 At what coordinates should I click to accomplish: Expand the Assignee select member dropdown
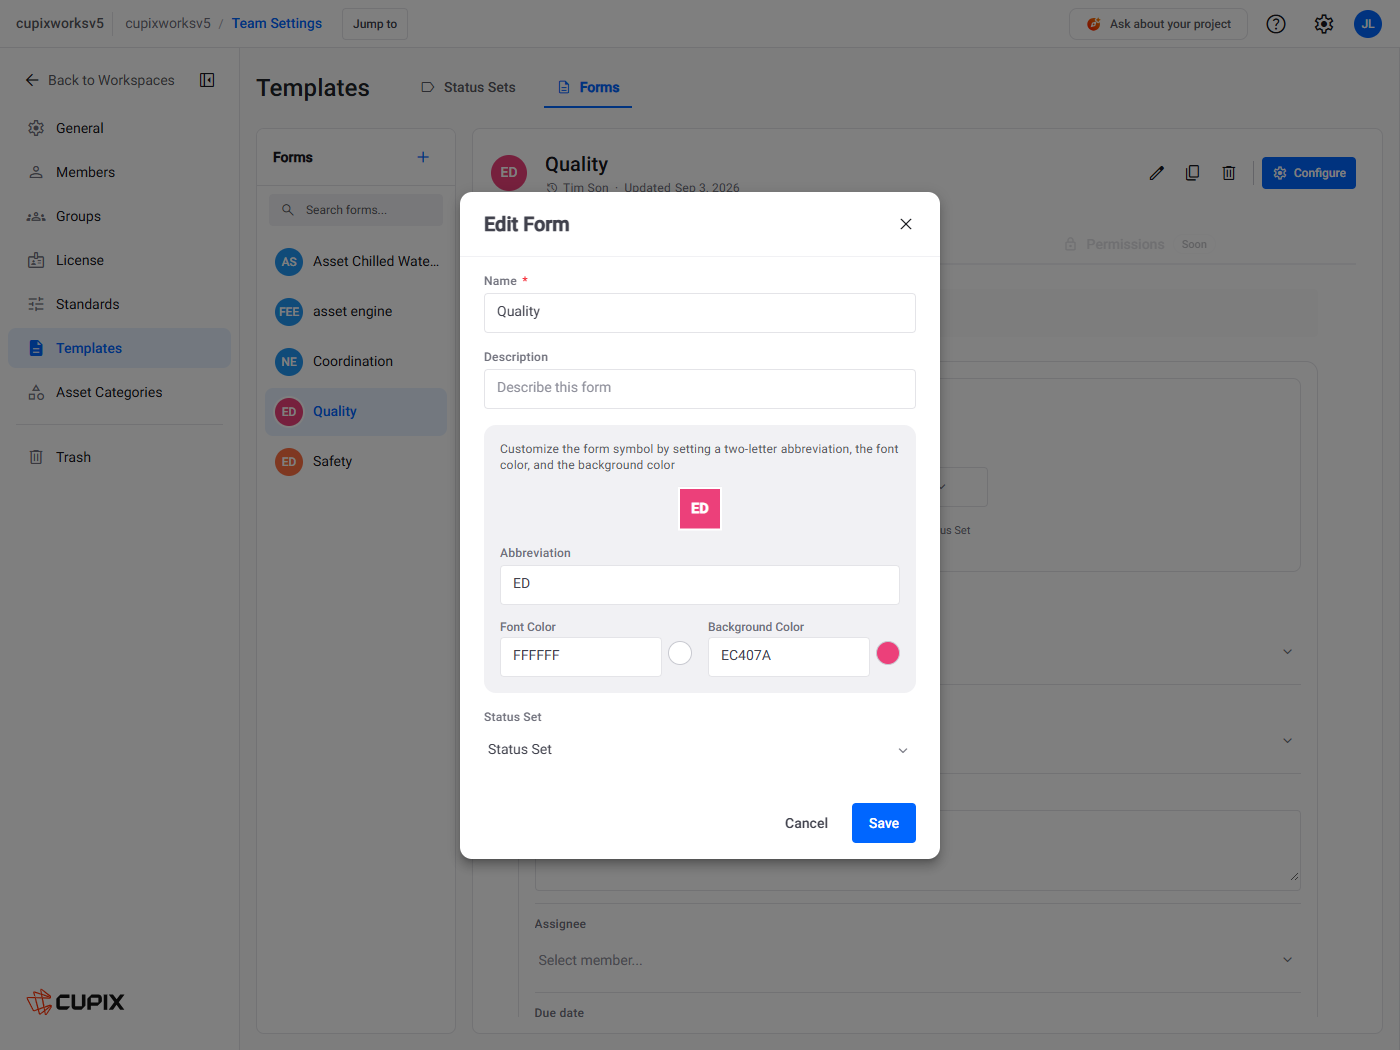(917, 960)
